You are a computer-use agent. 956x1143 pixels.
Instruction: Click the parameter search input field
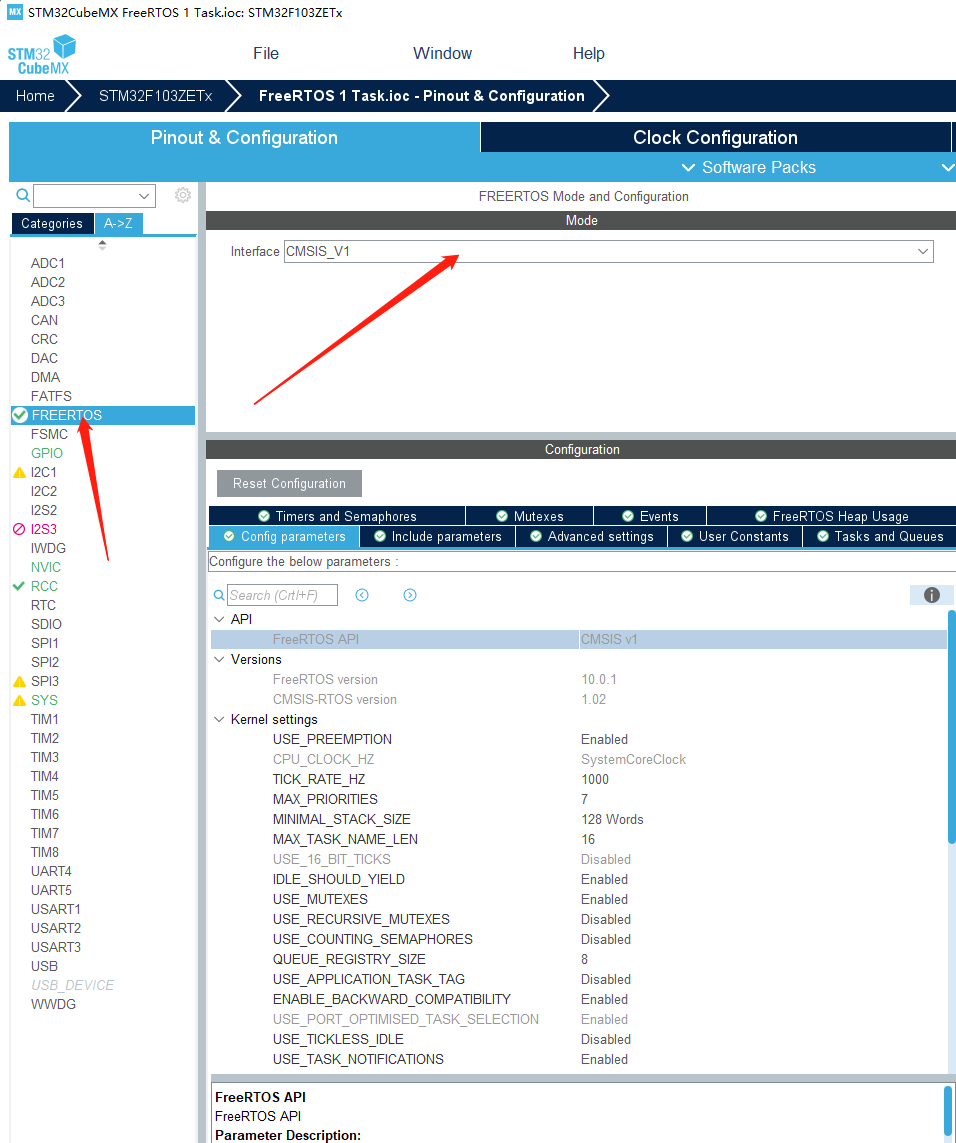click(283, 594)
